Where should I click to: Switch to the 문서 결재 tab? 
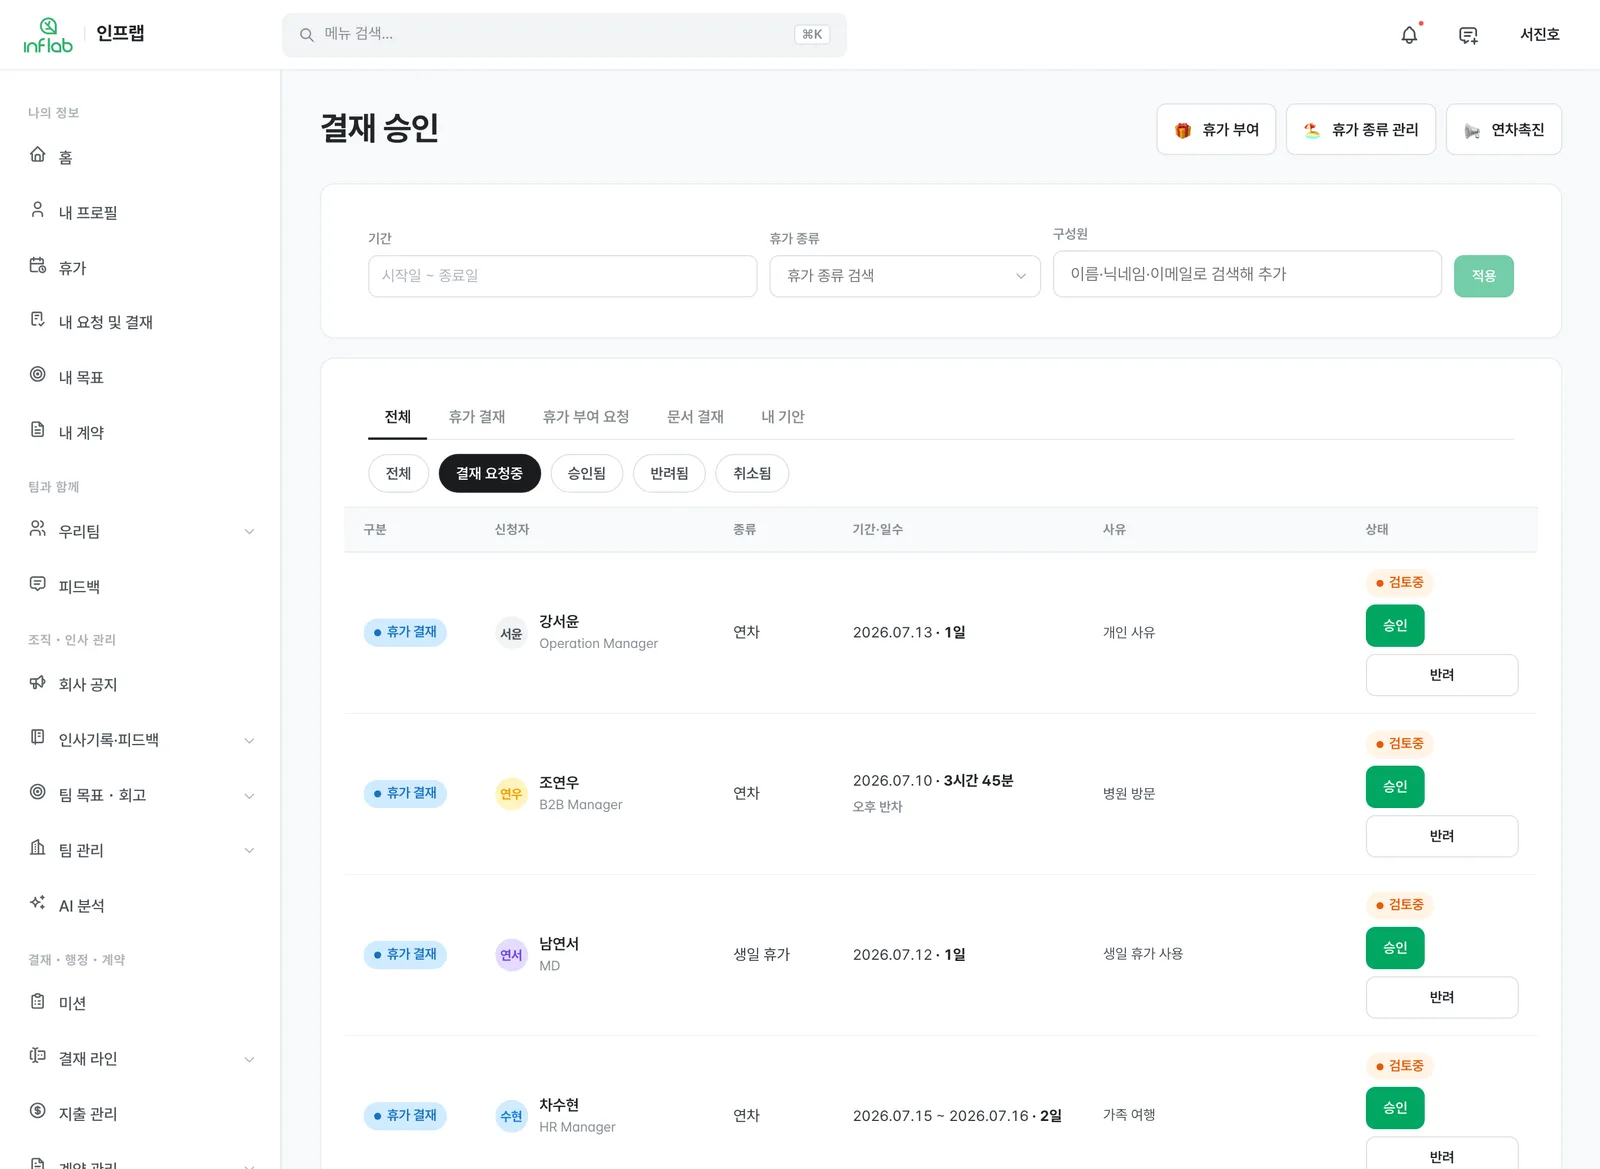696,417
